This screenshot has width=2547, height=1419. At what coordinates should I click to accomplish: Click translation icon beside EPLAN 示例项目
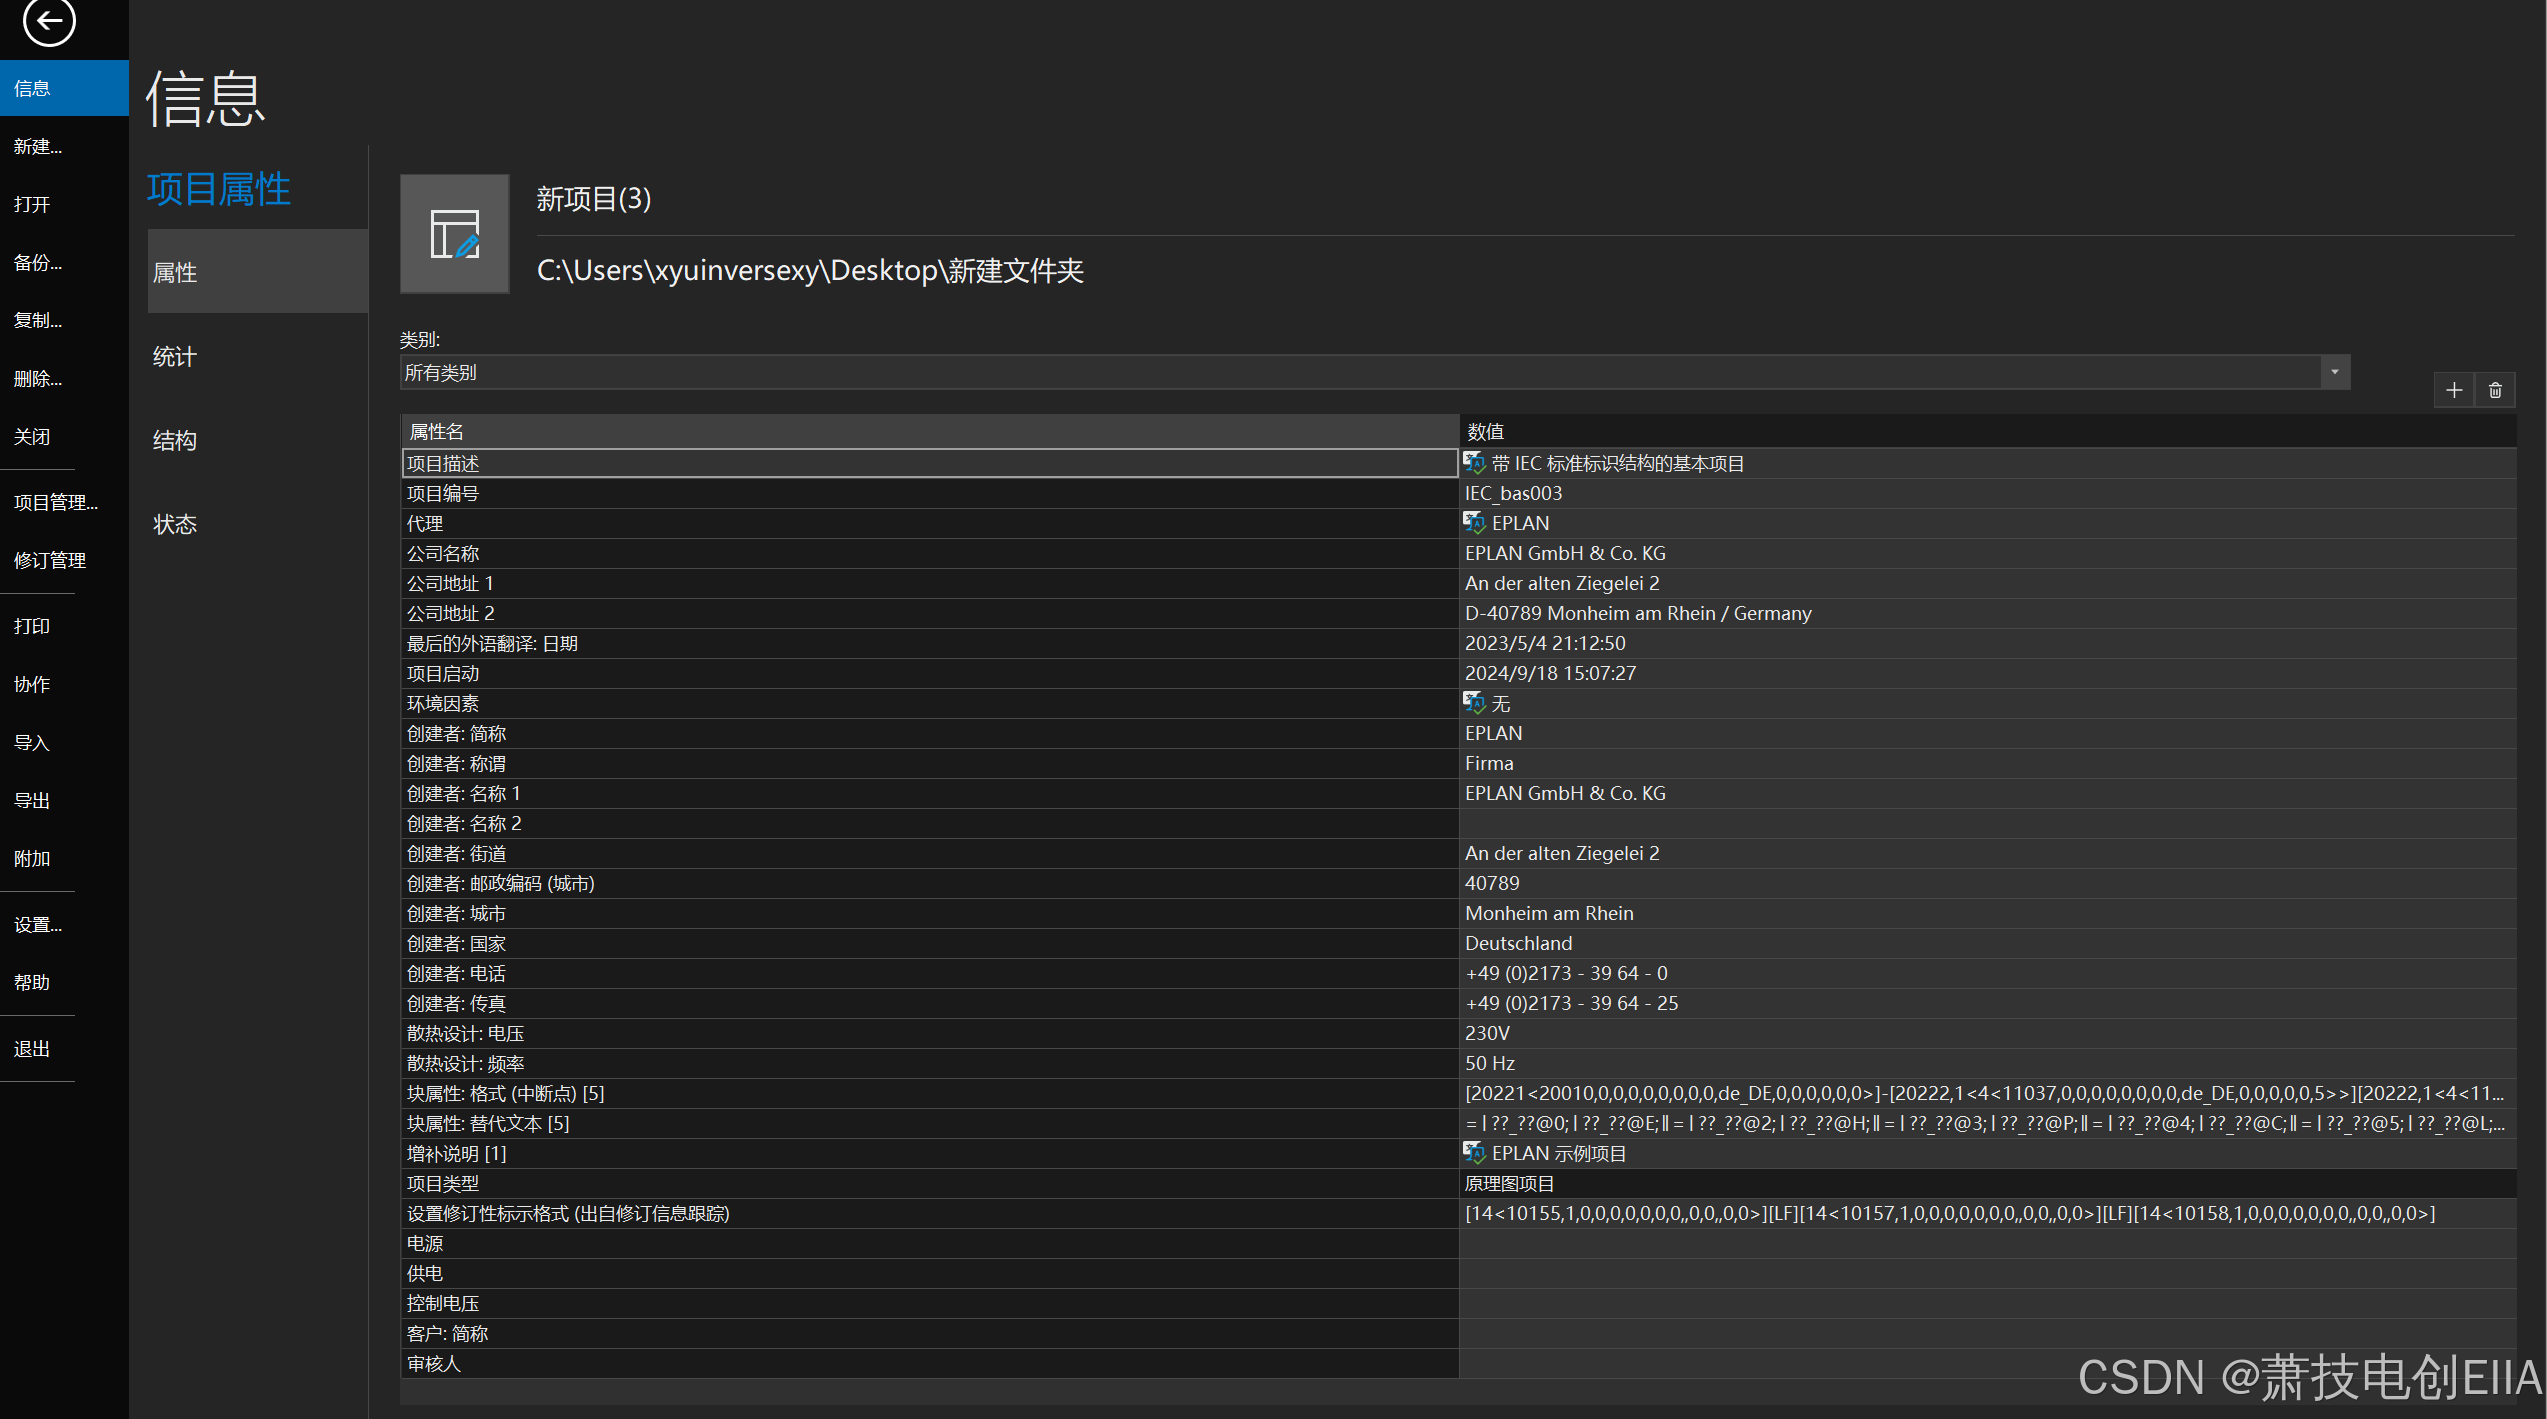coord(1474,1153)
